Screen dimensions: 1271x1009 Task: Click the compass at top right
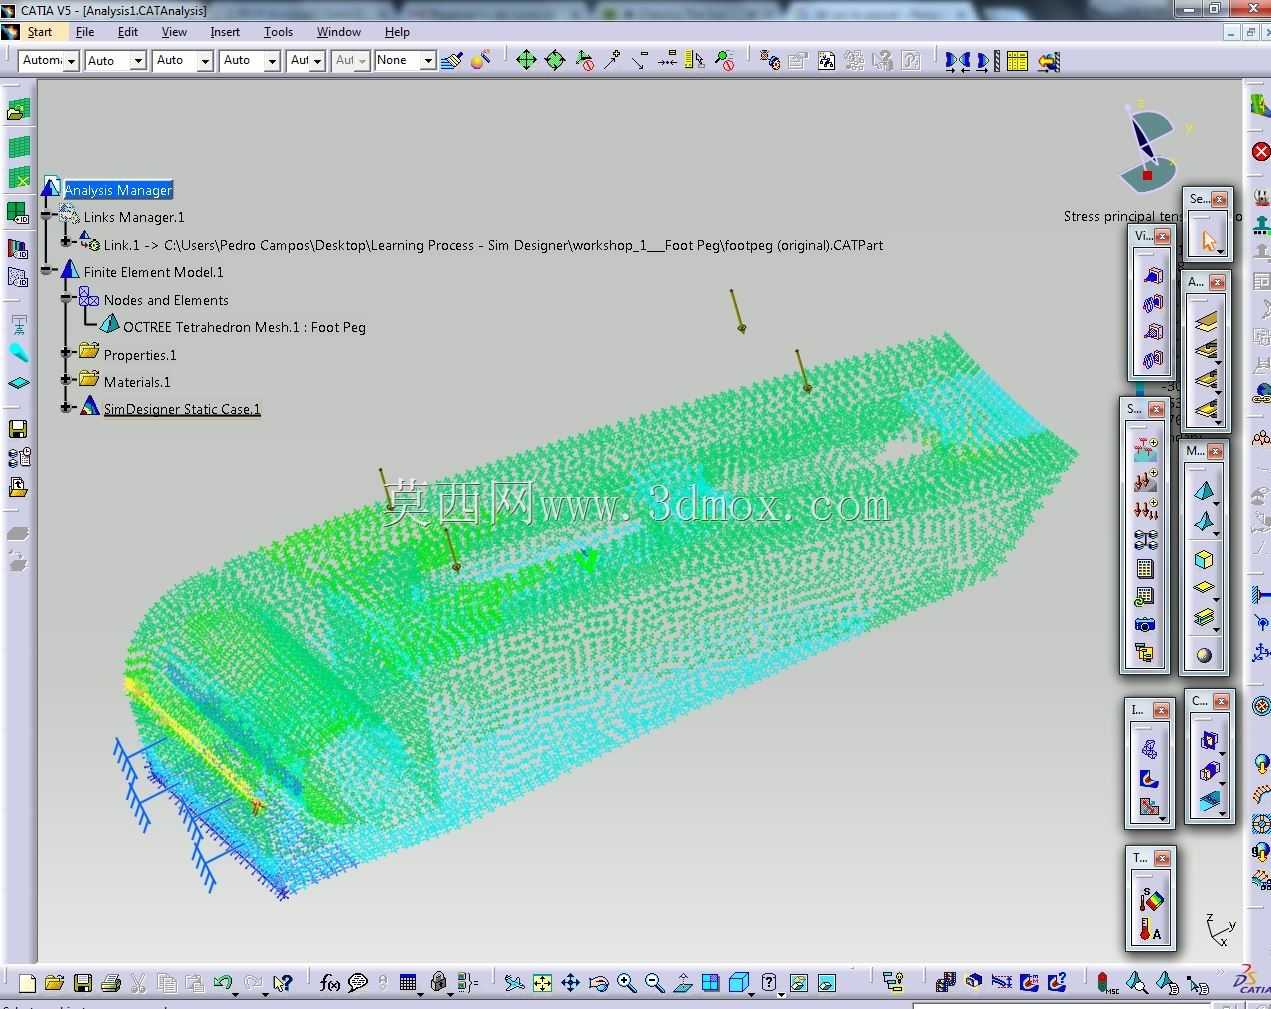(1147, 148)
